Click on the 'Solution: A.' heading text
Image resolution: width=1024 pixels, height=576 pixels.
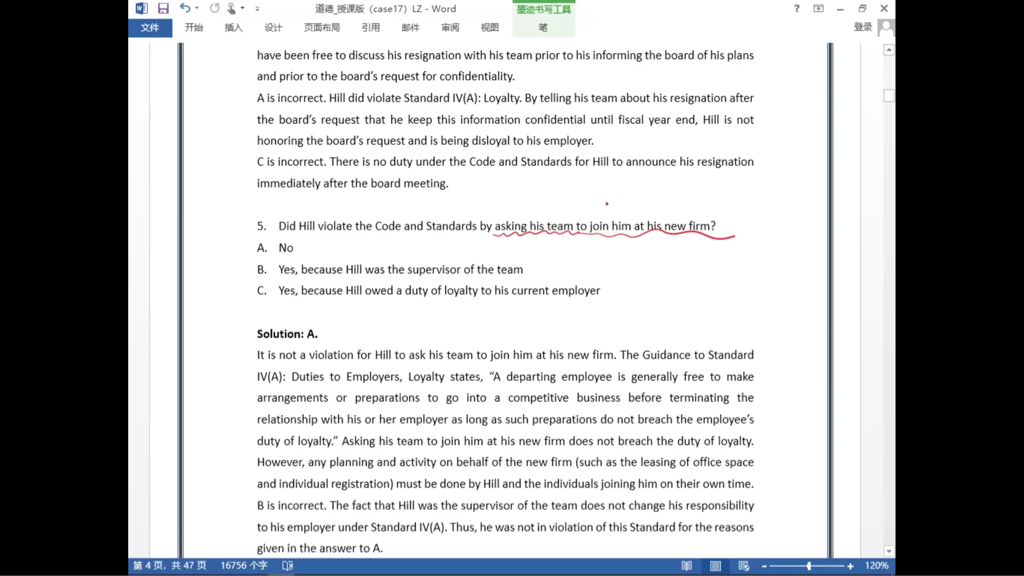click(x=287, y=334)
